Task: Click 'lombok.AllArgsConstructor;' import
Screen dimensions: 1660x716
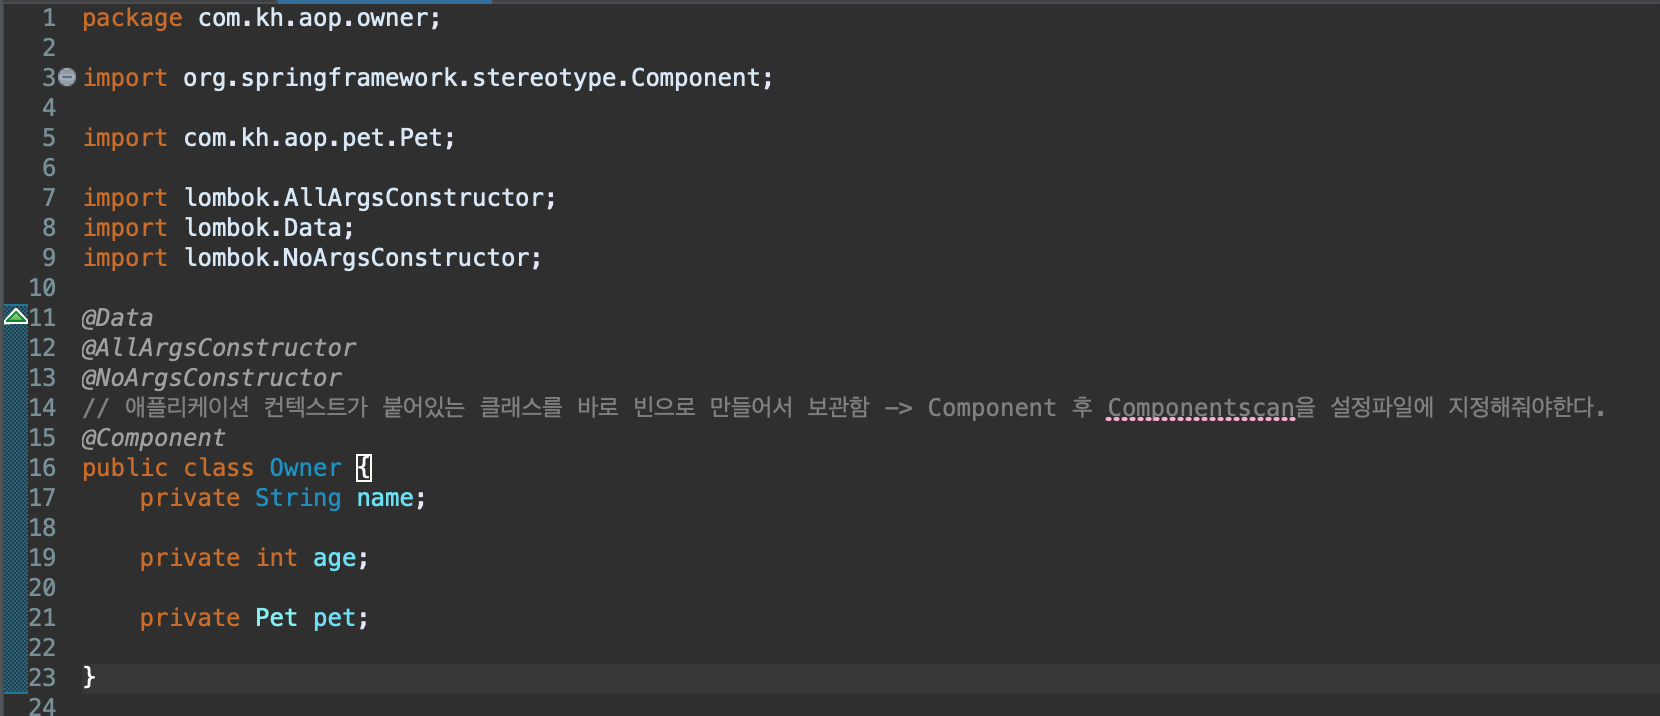Action: pyautogui.click(x=370, y=198)
